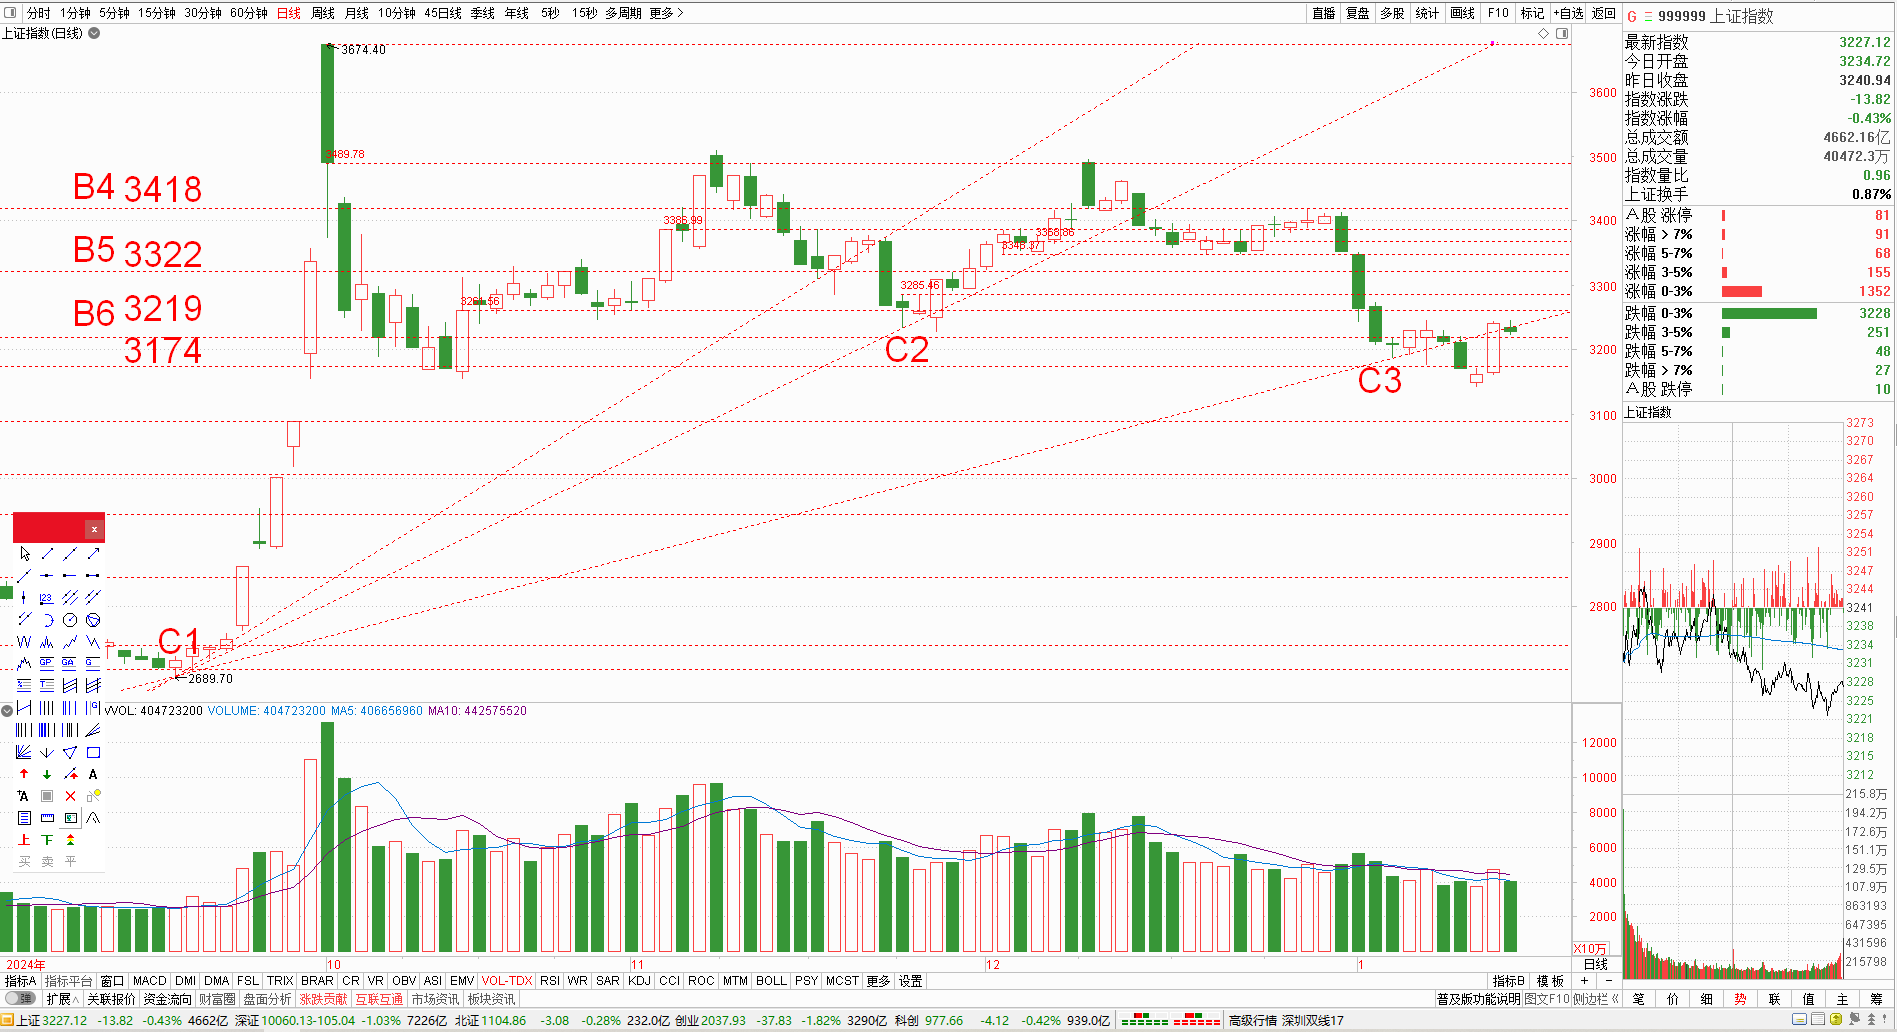Expand the 更多 timeframe options

[x=666, y=13]
